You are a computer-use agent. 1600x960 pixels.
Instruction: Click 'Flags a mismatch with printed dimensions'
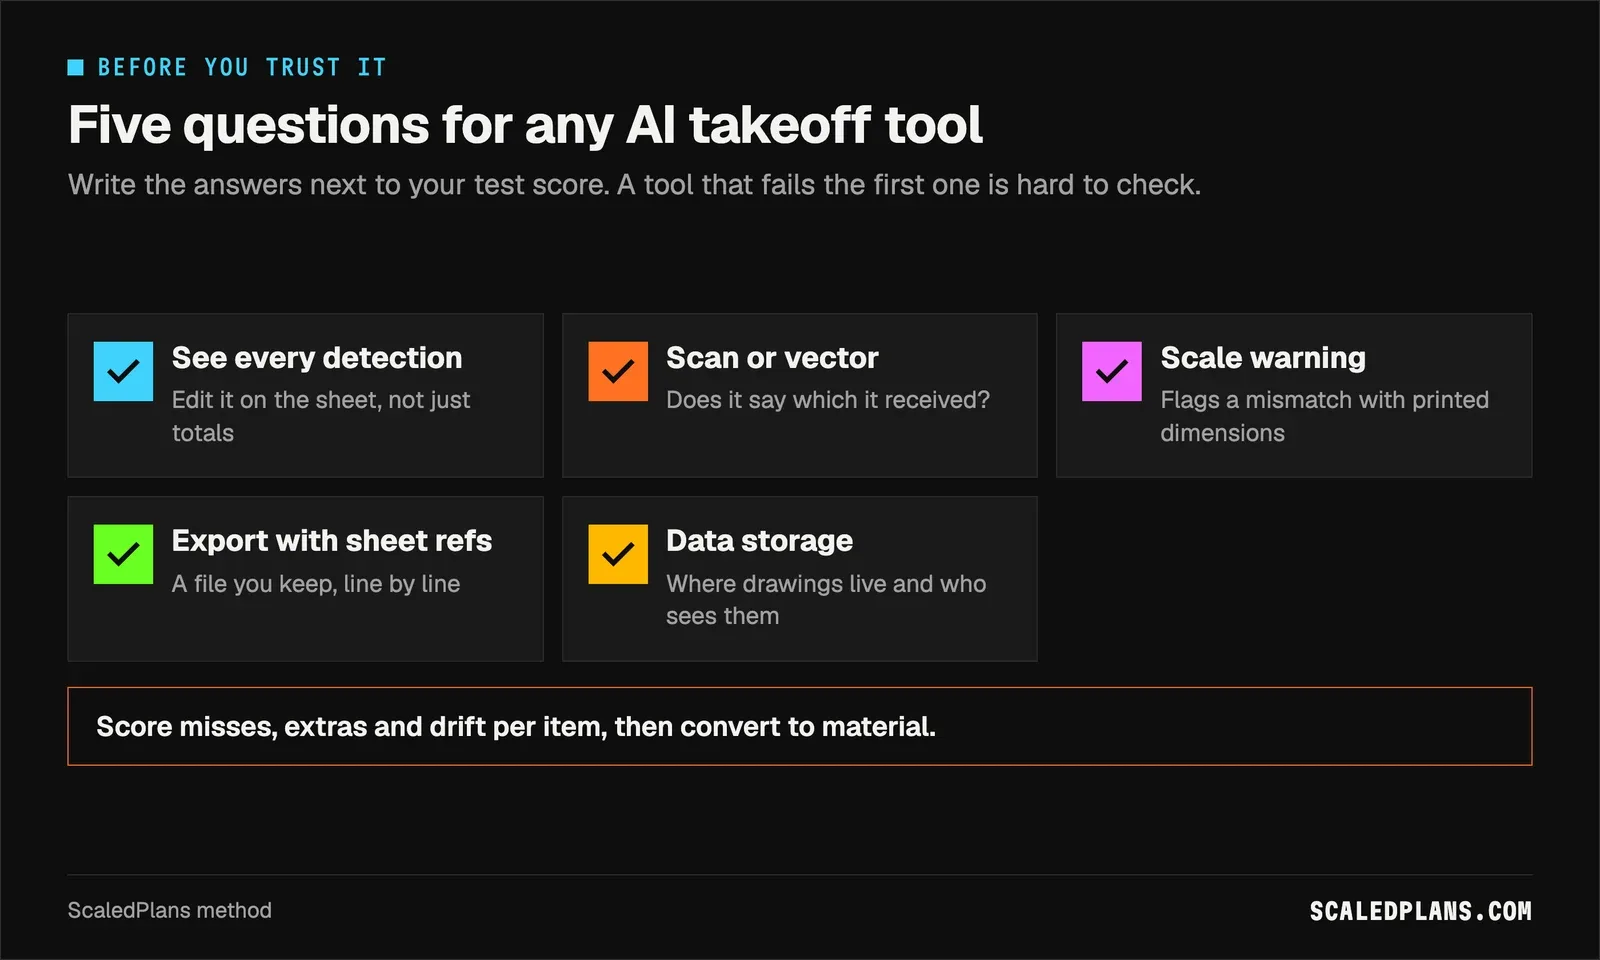tap(1325, 416)
